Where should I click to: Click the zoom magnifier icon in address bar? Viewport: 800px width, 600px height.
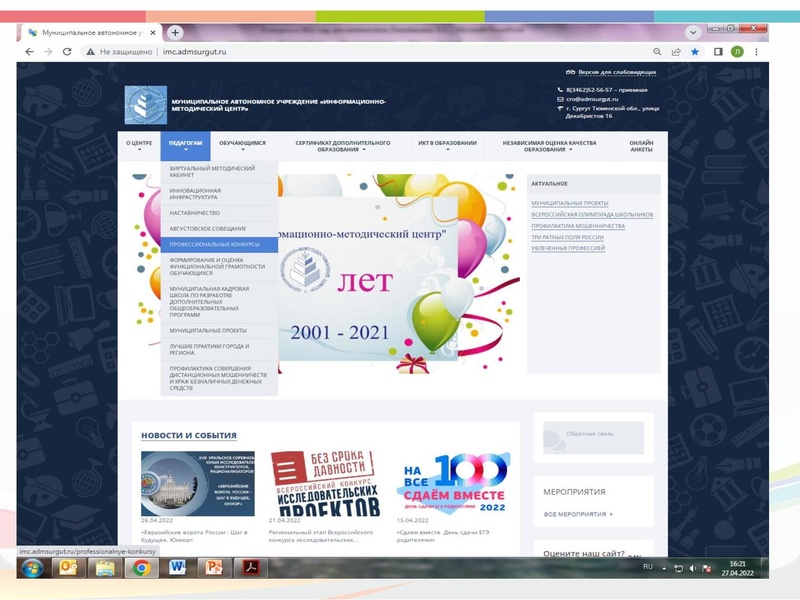pyautogui.click(x=657, y=52)
